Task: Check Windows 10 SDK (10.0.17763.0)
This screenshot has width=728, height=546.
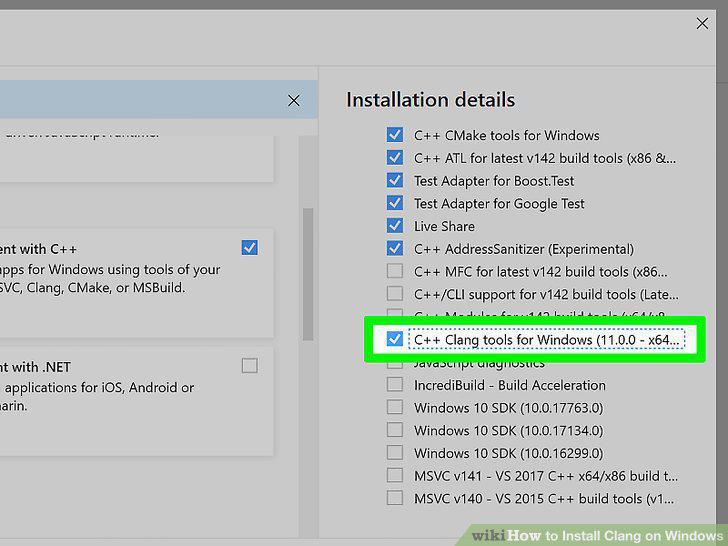Action: point(395,408)
